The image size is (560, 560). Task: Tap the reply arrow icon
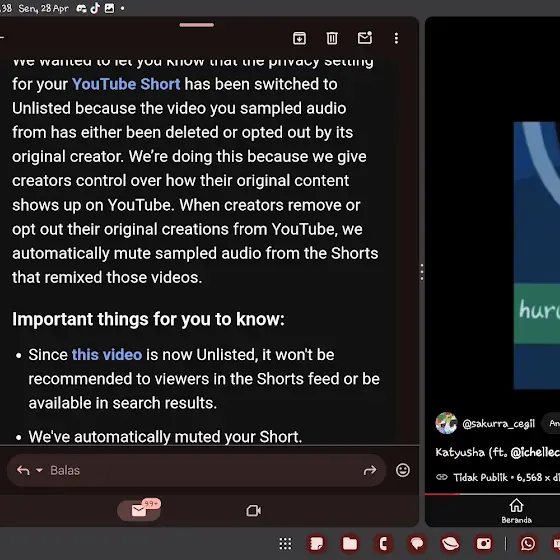click(x=23, y=470)
